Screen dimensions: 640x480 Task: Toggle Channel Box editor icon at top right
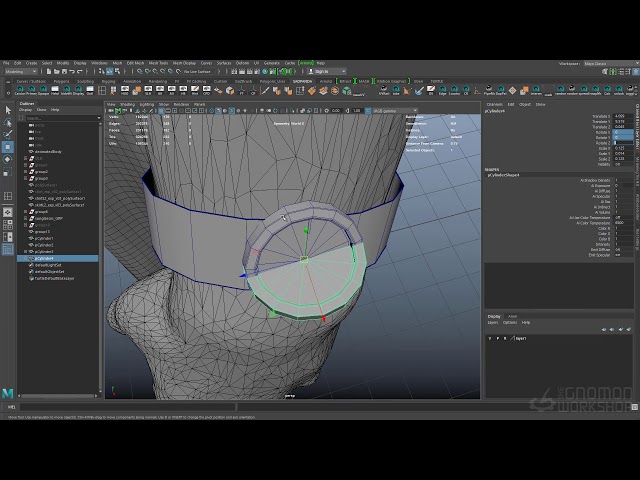[x=636, y=71]
